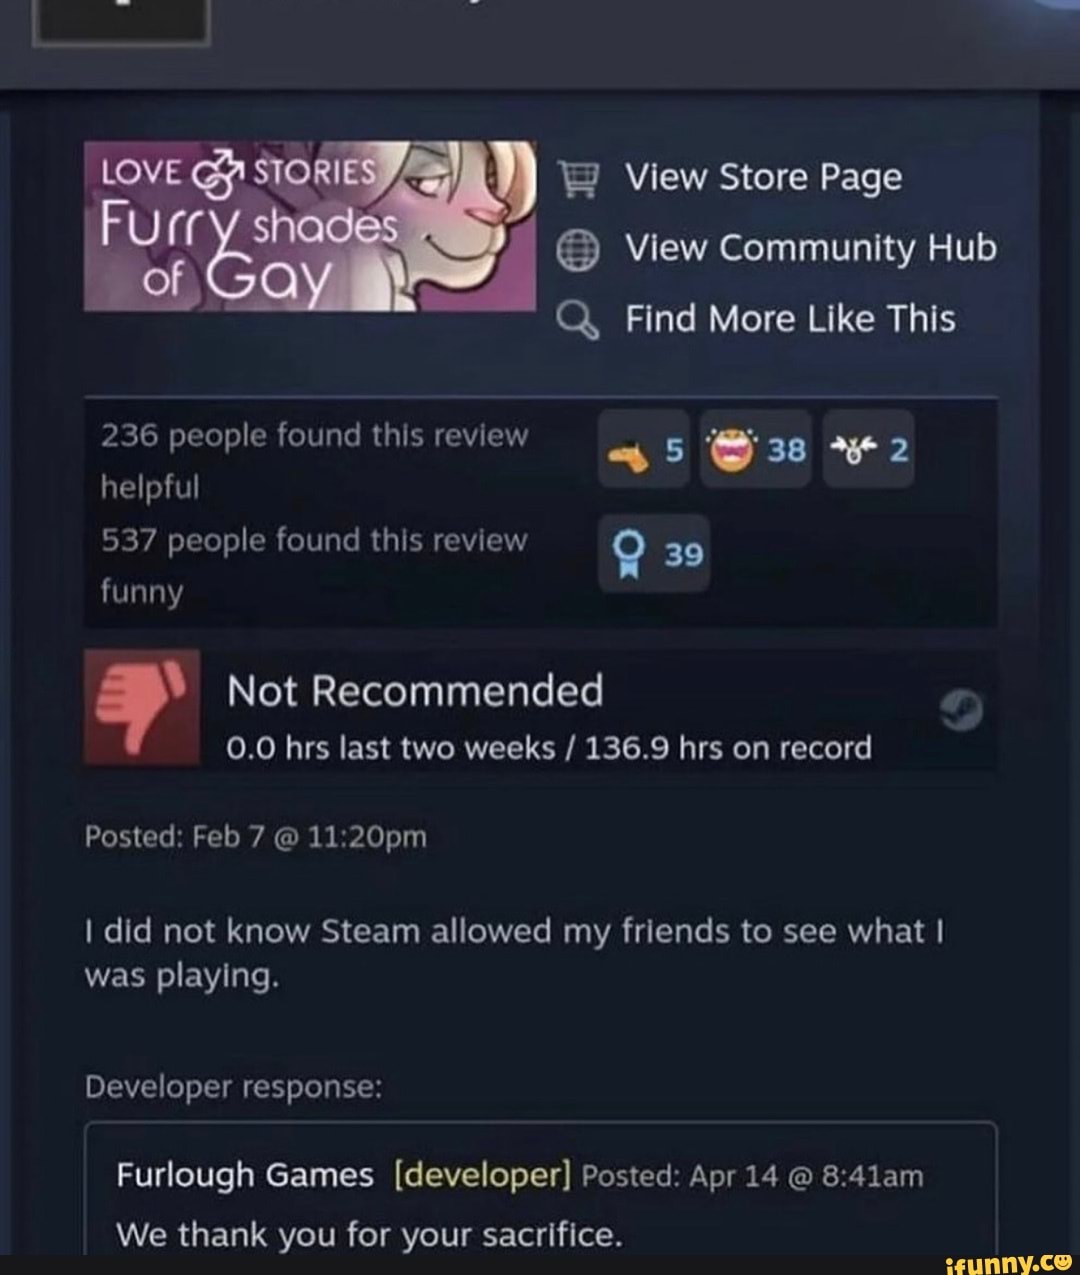Image resolution: width=1080 pixels, height=1275 pixels.
Task: Click the Furry Shades of Gay banner
Action: point(310,226)
